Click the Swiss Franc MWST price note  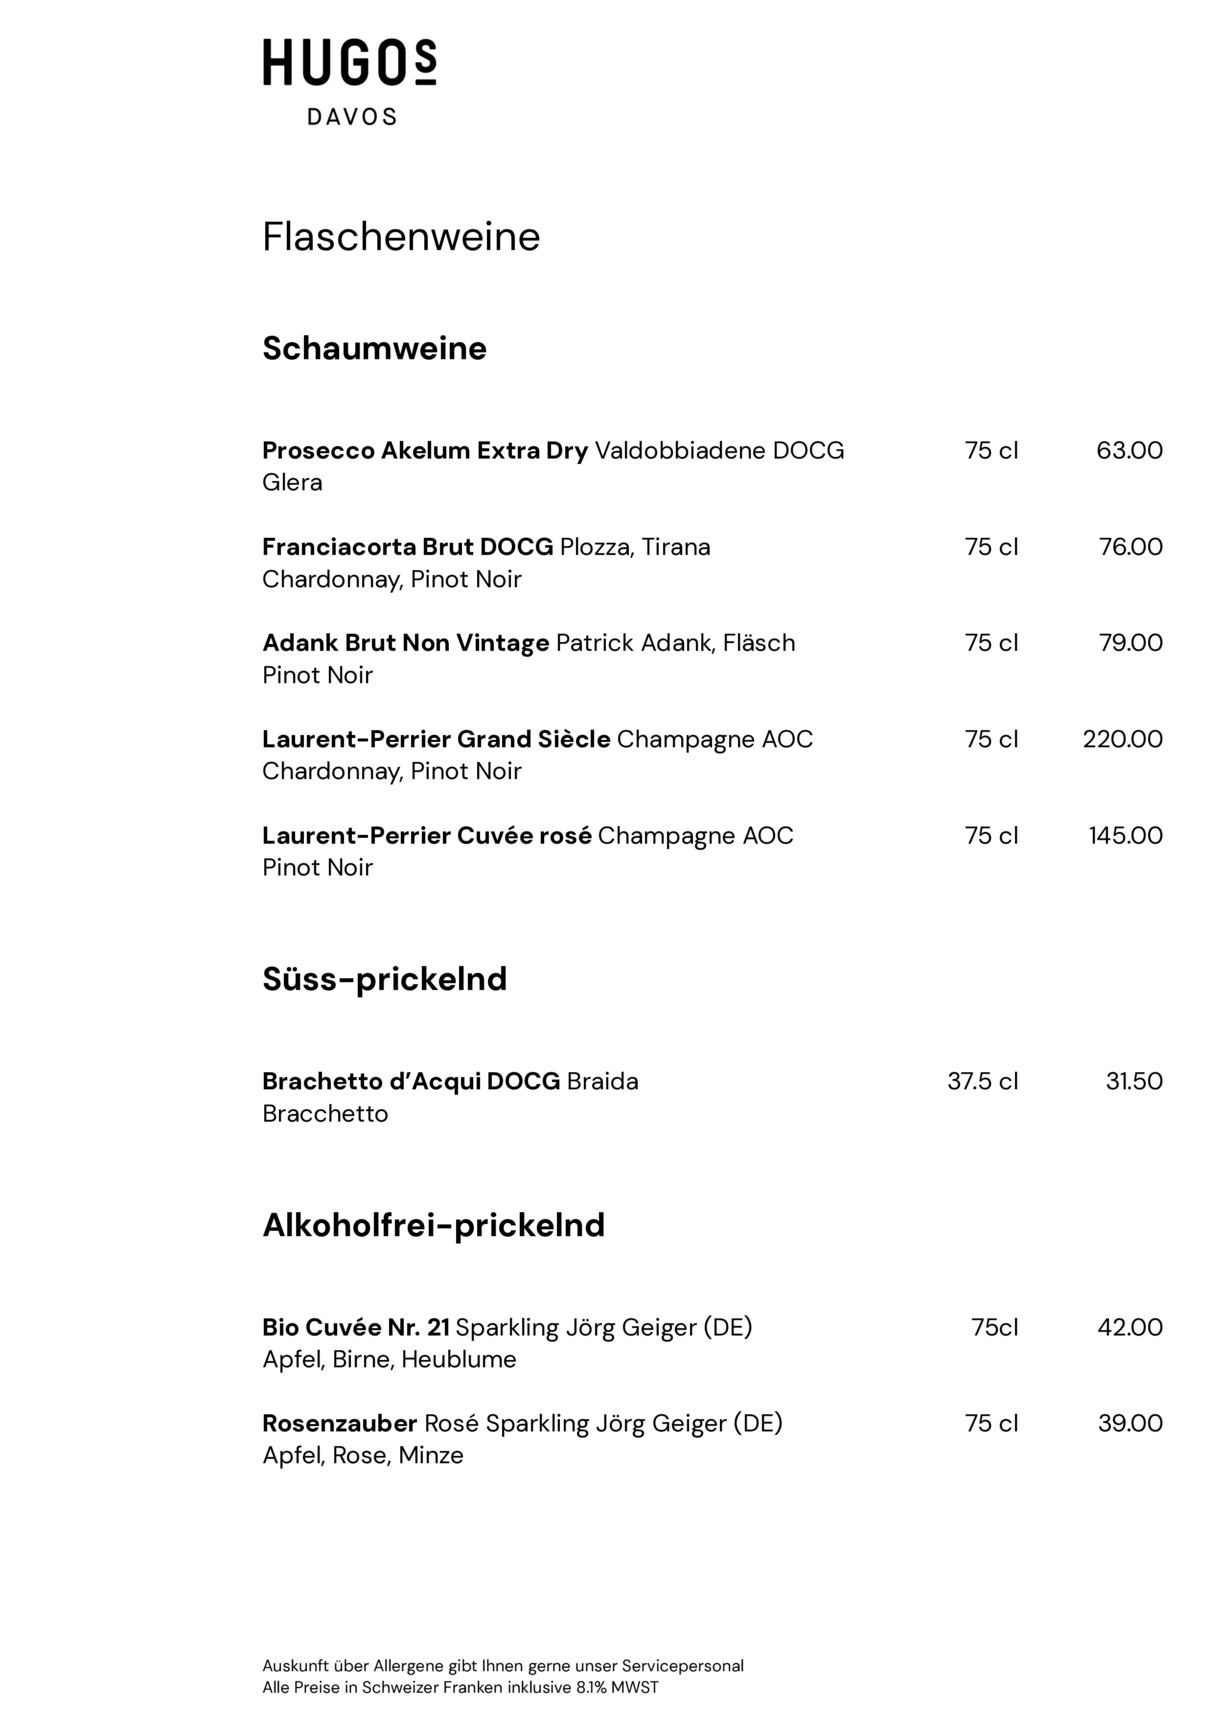pos(460,1688)
